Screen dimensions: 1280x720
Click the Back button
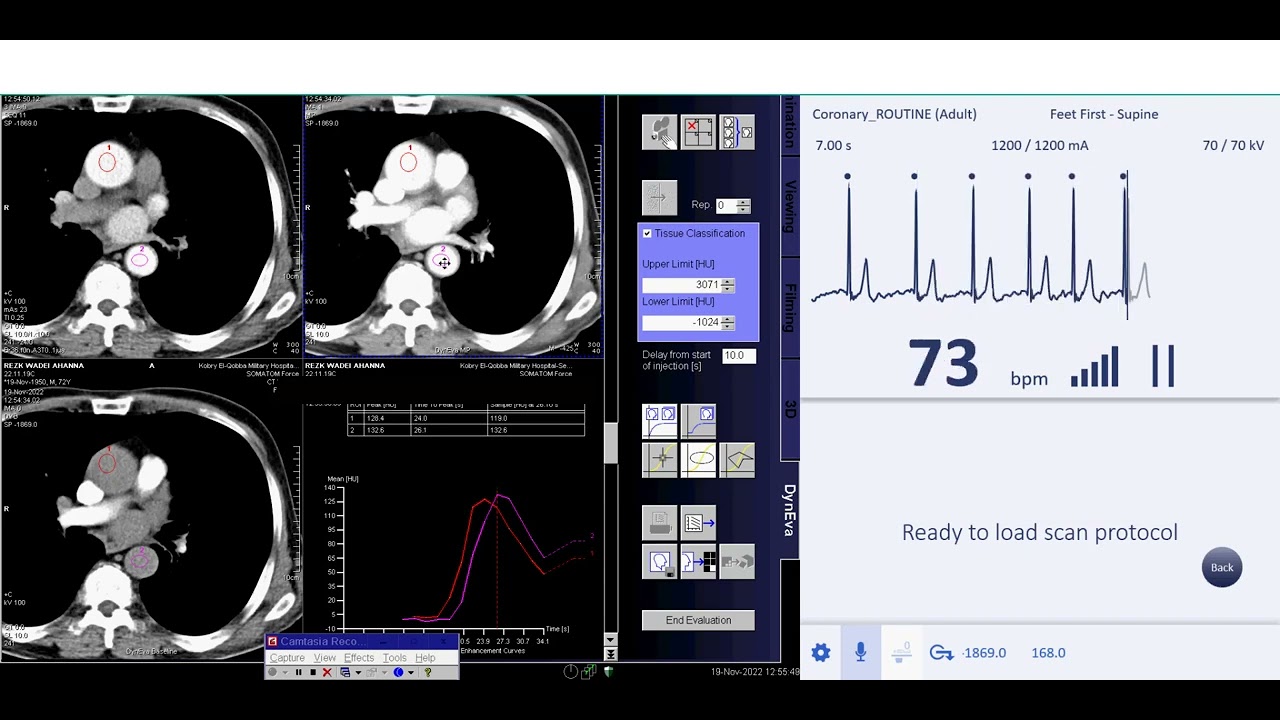pos(1222,567)
